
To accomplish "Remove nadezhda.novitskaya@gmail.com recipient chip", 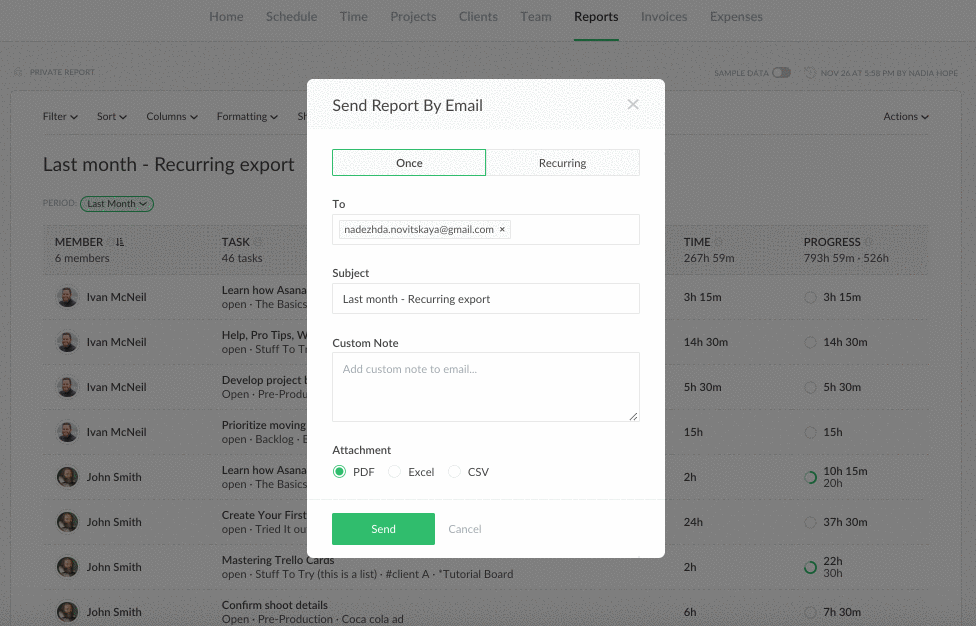I will [x=502, y=230].
